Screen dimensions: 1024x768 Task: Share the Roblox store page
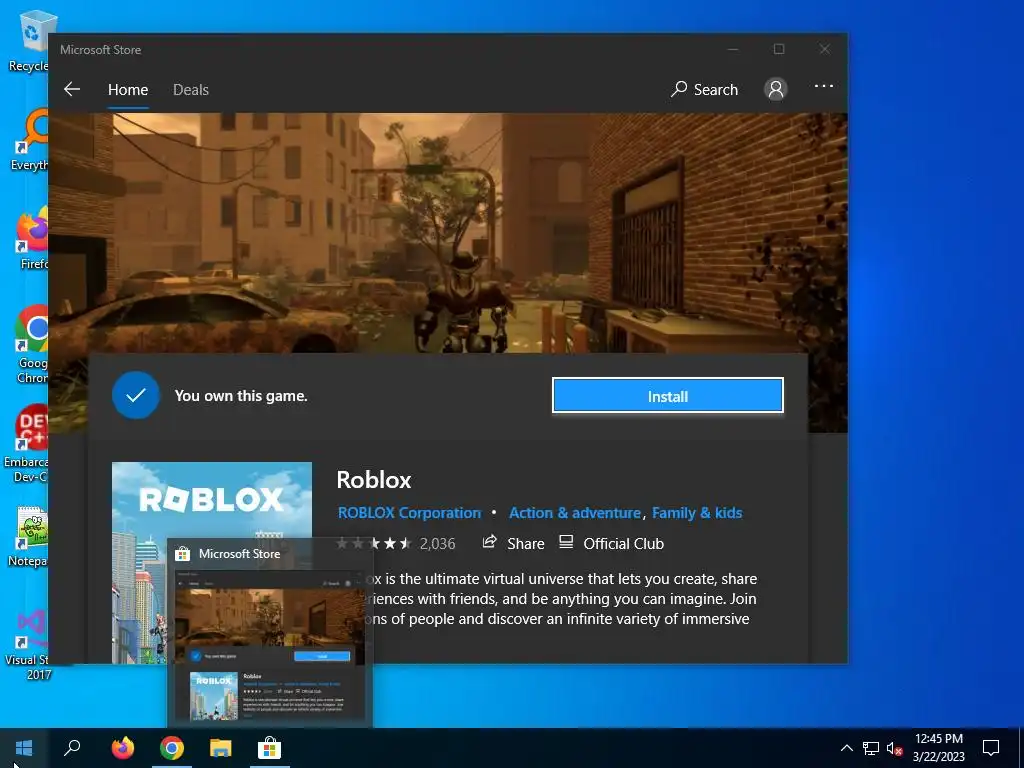coord(513,543)
